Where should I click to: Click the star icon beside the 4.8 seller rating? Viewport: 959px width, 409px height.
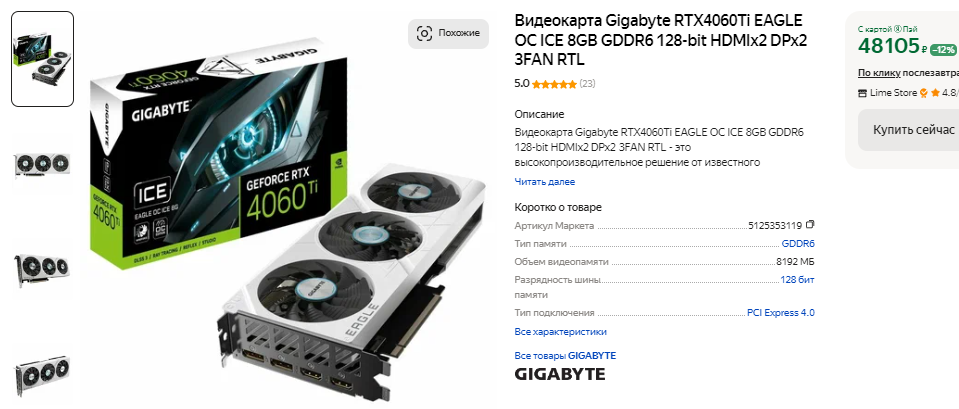935,93
